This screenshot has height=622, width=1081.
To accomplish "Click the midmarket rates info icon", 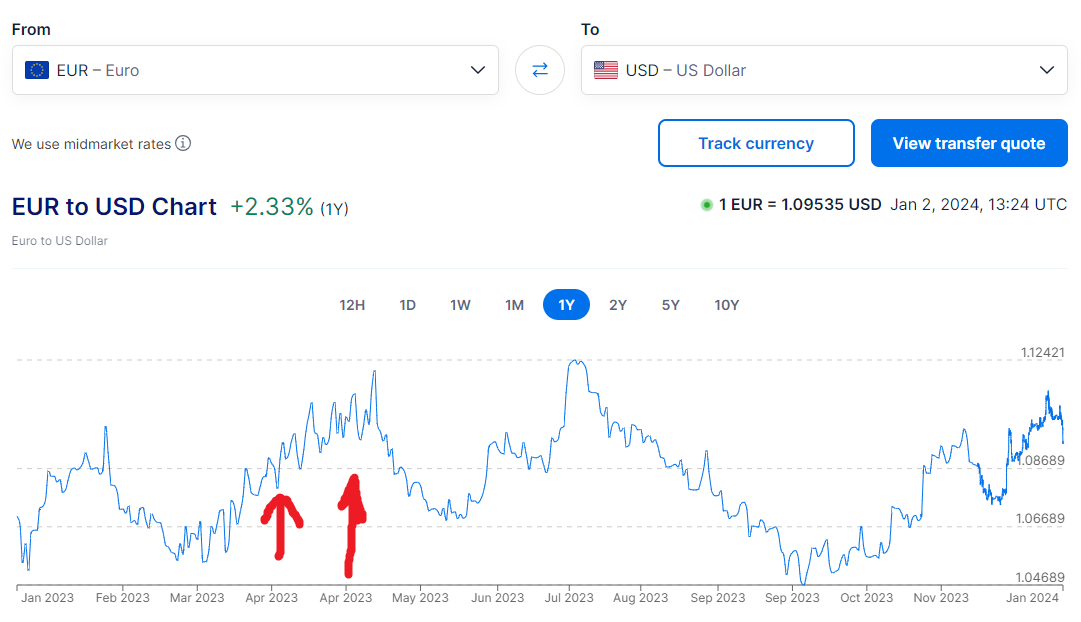I will (x=183, y=143).
